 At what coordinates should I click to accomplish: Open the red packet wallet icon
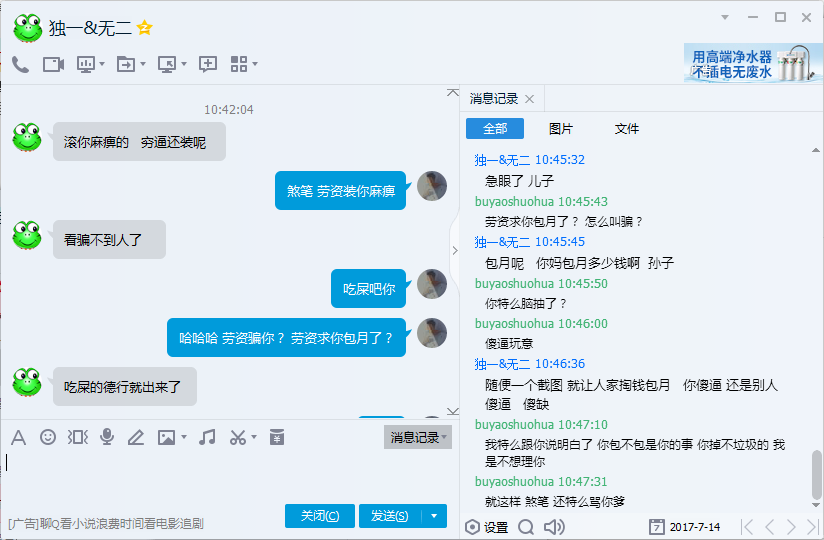tap(277, 437)
